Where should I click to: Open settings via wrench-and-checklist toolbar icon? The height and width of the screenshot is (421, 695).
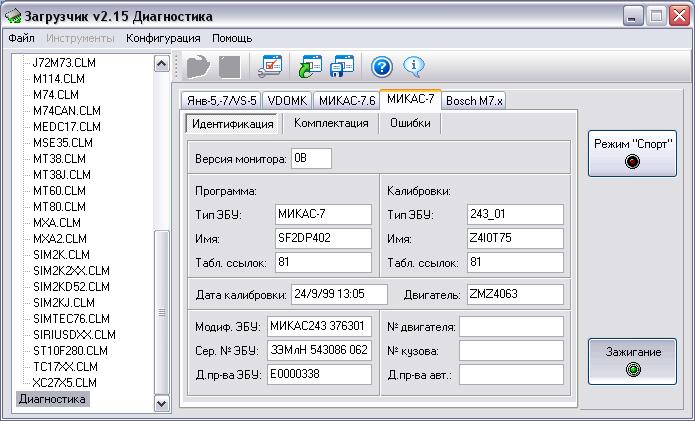(270, 66)
